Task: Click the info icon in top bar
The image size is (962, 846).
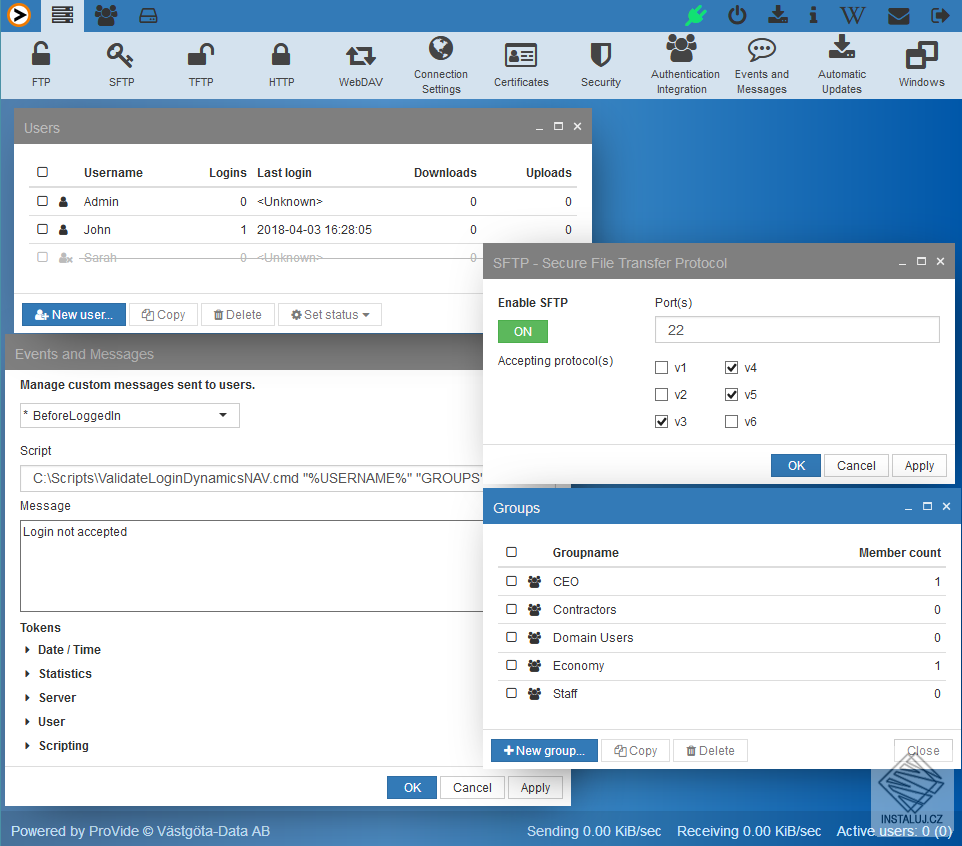Action: click(813, 15)
